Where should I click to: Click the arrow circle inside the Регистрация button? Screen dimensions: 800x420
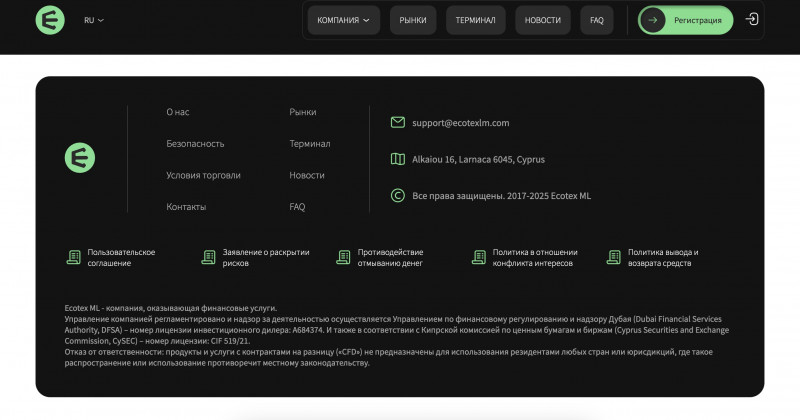coord(653,20)
